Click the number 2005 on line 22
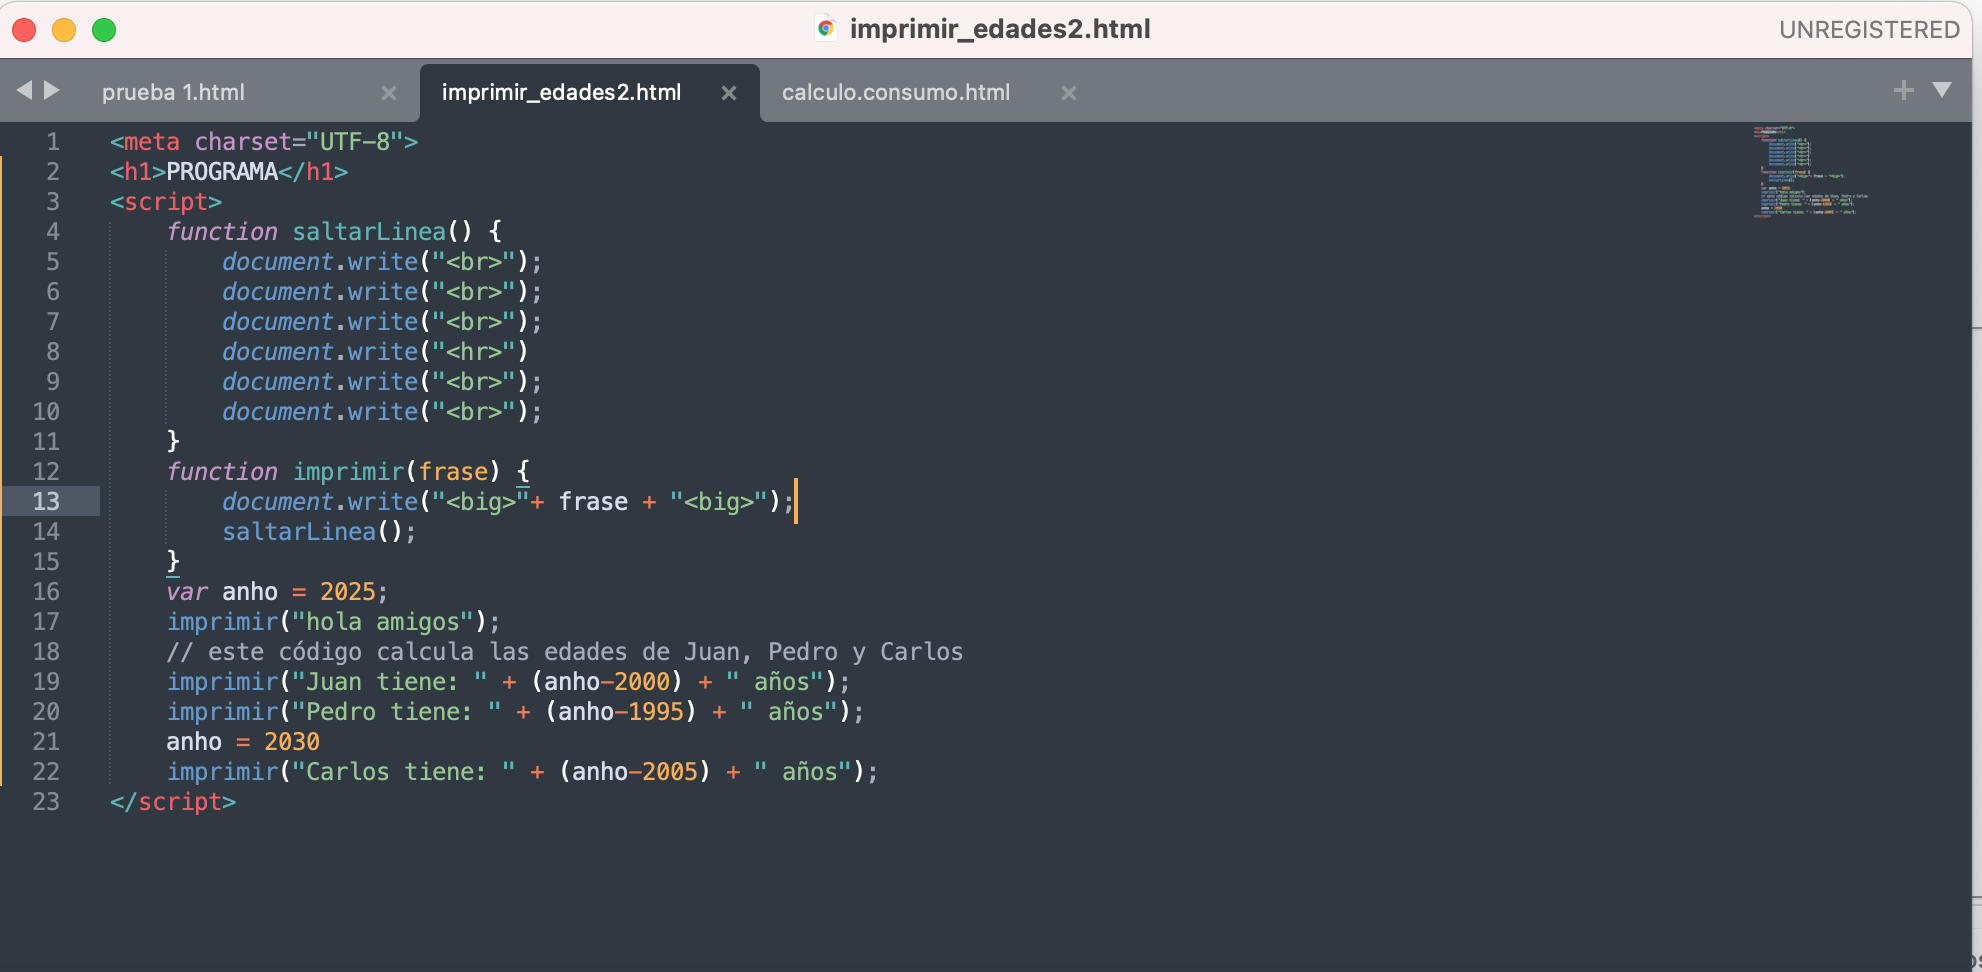Image resolution: width=1982 pixels, height=972 pixels. coord(669,771)
